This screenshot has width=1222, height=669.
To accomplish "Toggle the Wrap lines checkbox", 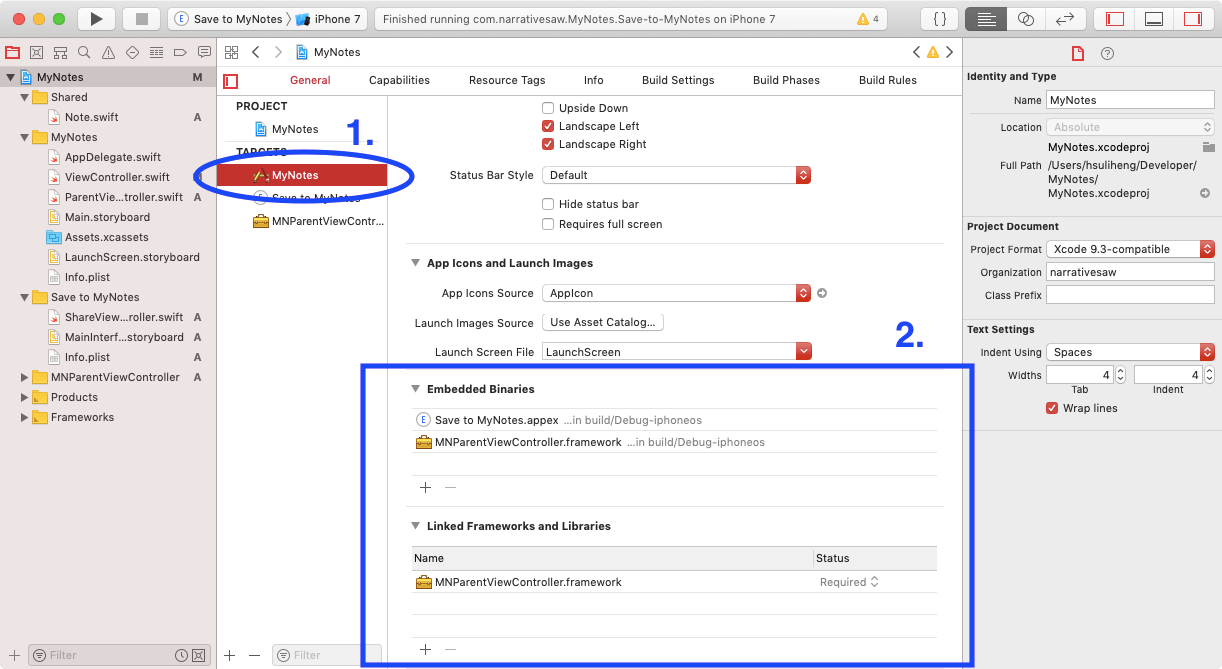I will point(1052,408).
